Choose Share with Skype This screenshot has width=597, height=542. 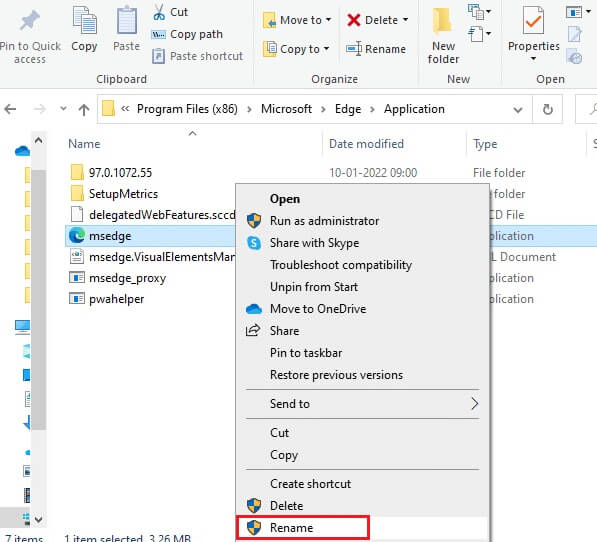coord(314,243)
